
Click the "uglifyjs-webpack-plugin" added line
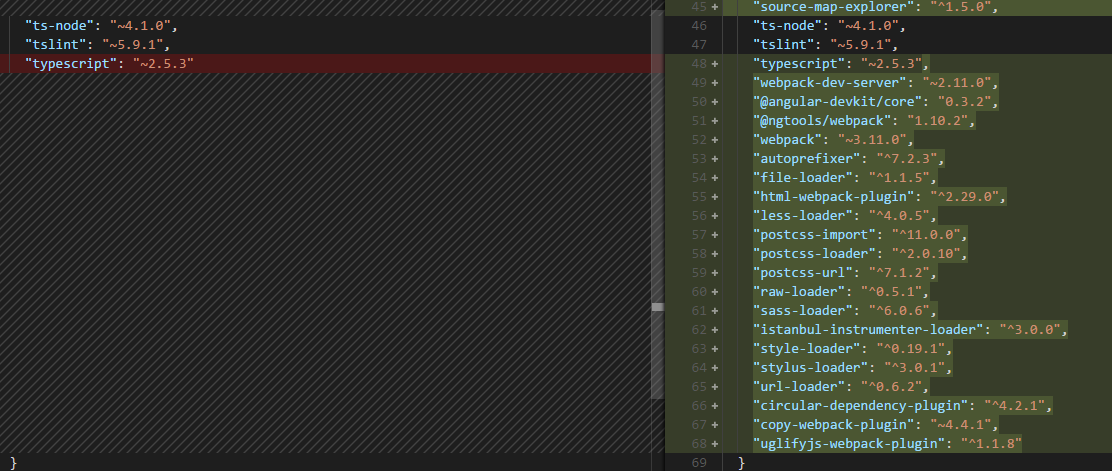(x=849, y=443)
